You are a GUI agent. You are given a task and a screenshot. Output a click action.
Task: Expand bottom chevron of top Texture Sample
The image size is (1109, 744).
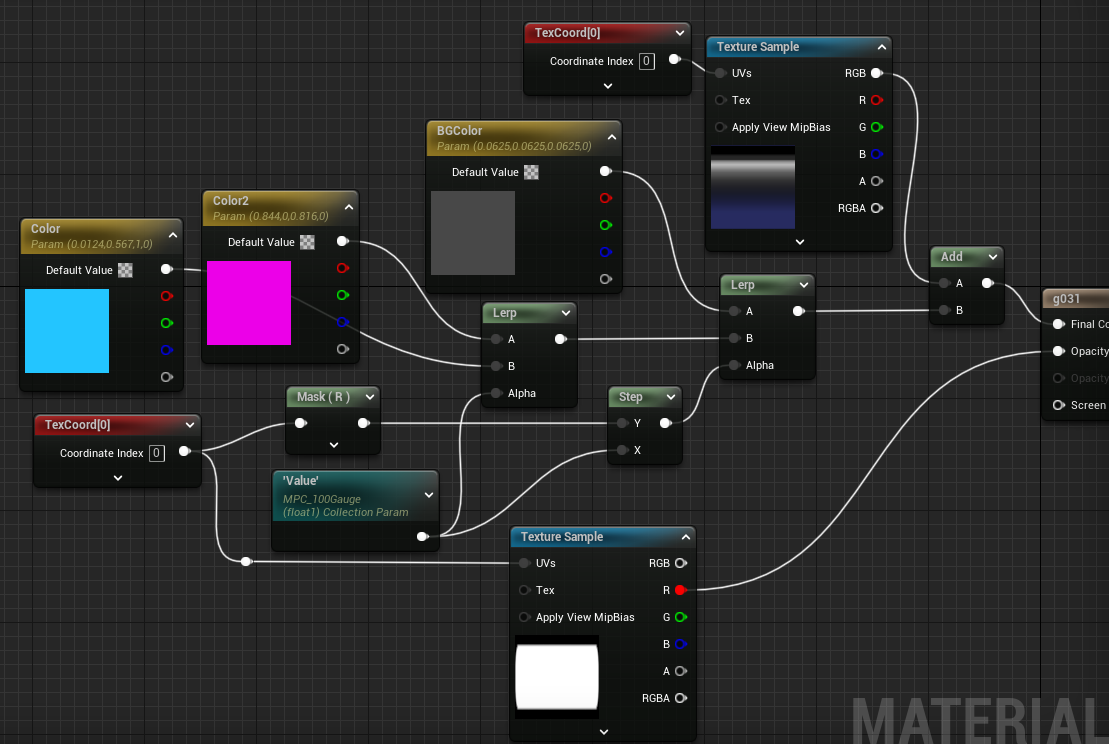click(x=800, y=242)
